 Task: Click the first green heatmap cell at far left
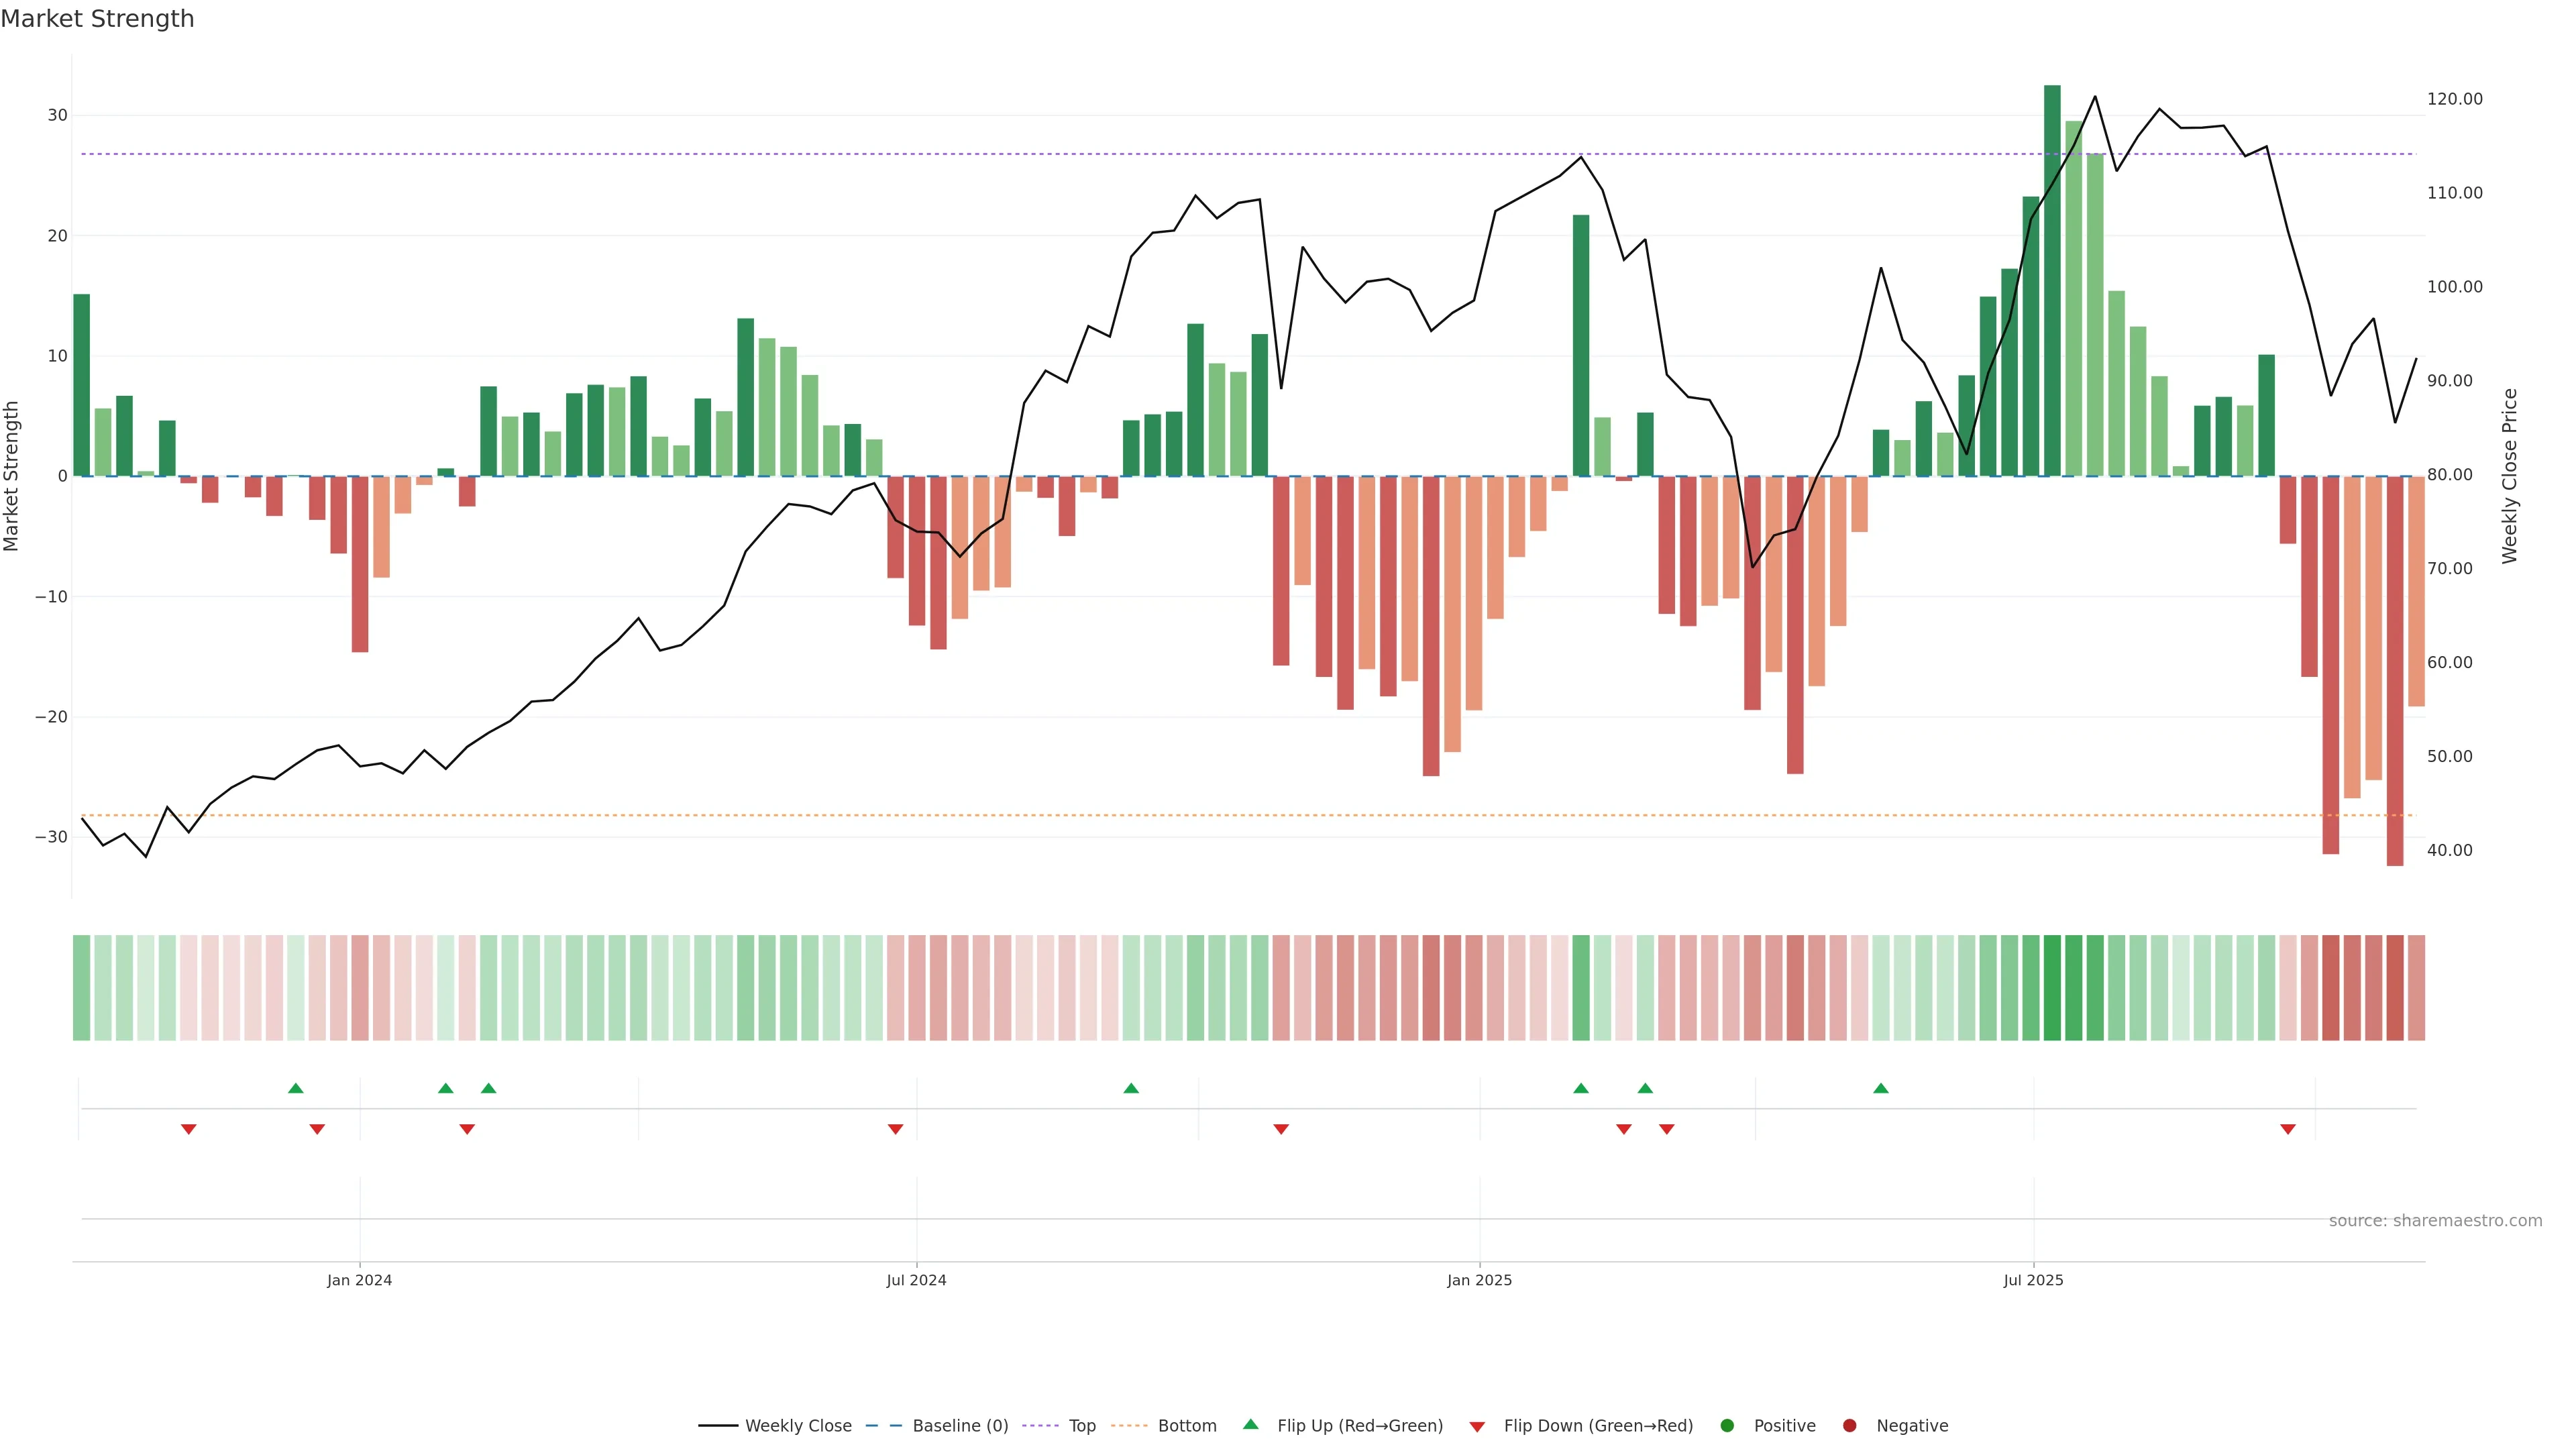point(81,987)
